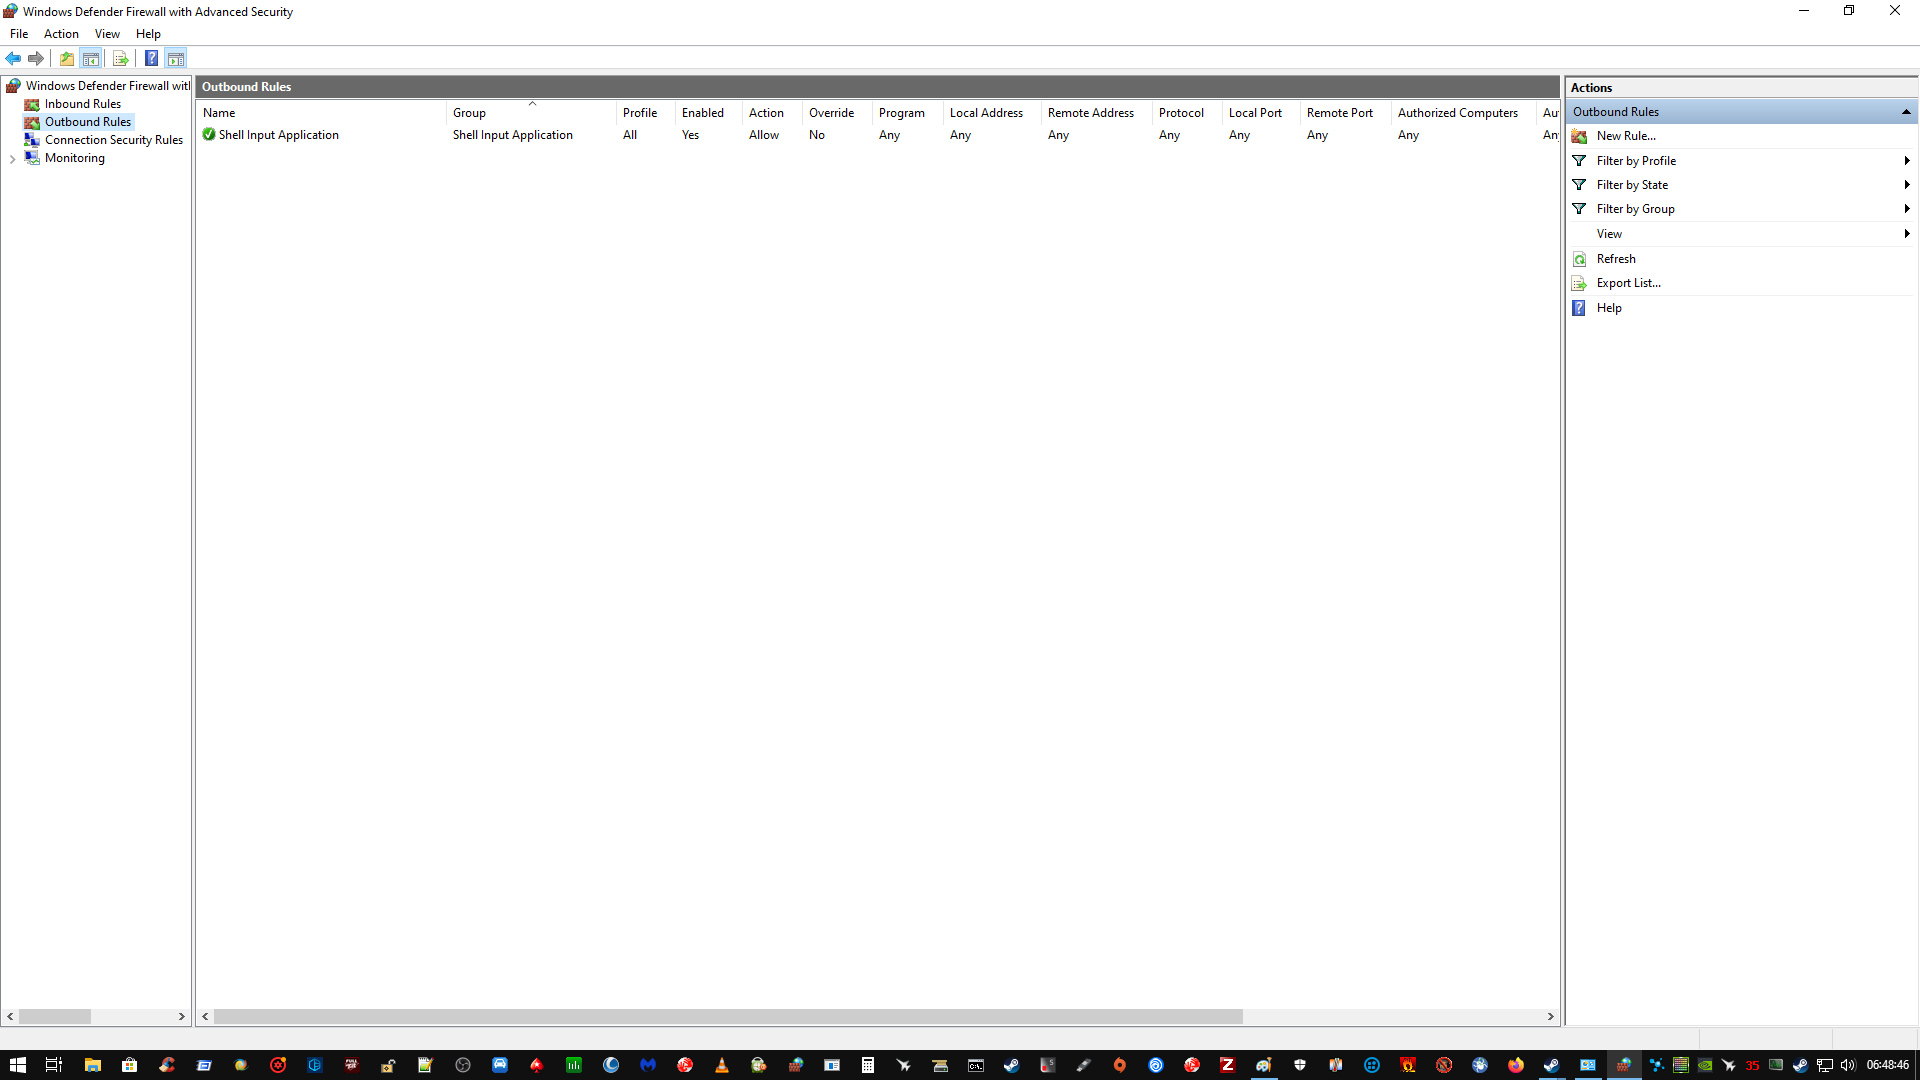Open Connection Security Rules node
Viewport: 1920px width, 1080px height.
point(113,140)
